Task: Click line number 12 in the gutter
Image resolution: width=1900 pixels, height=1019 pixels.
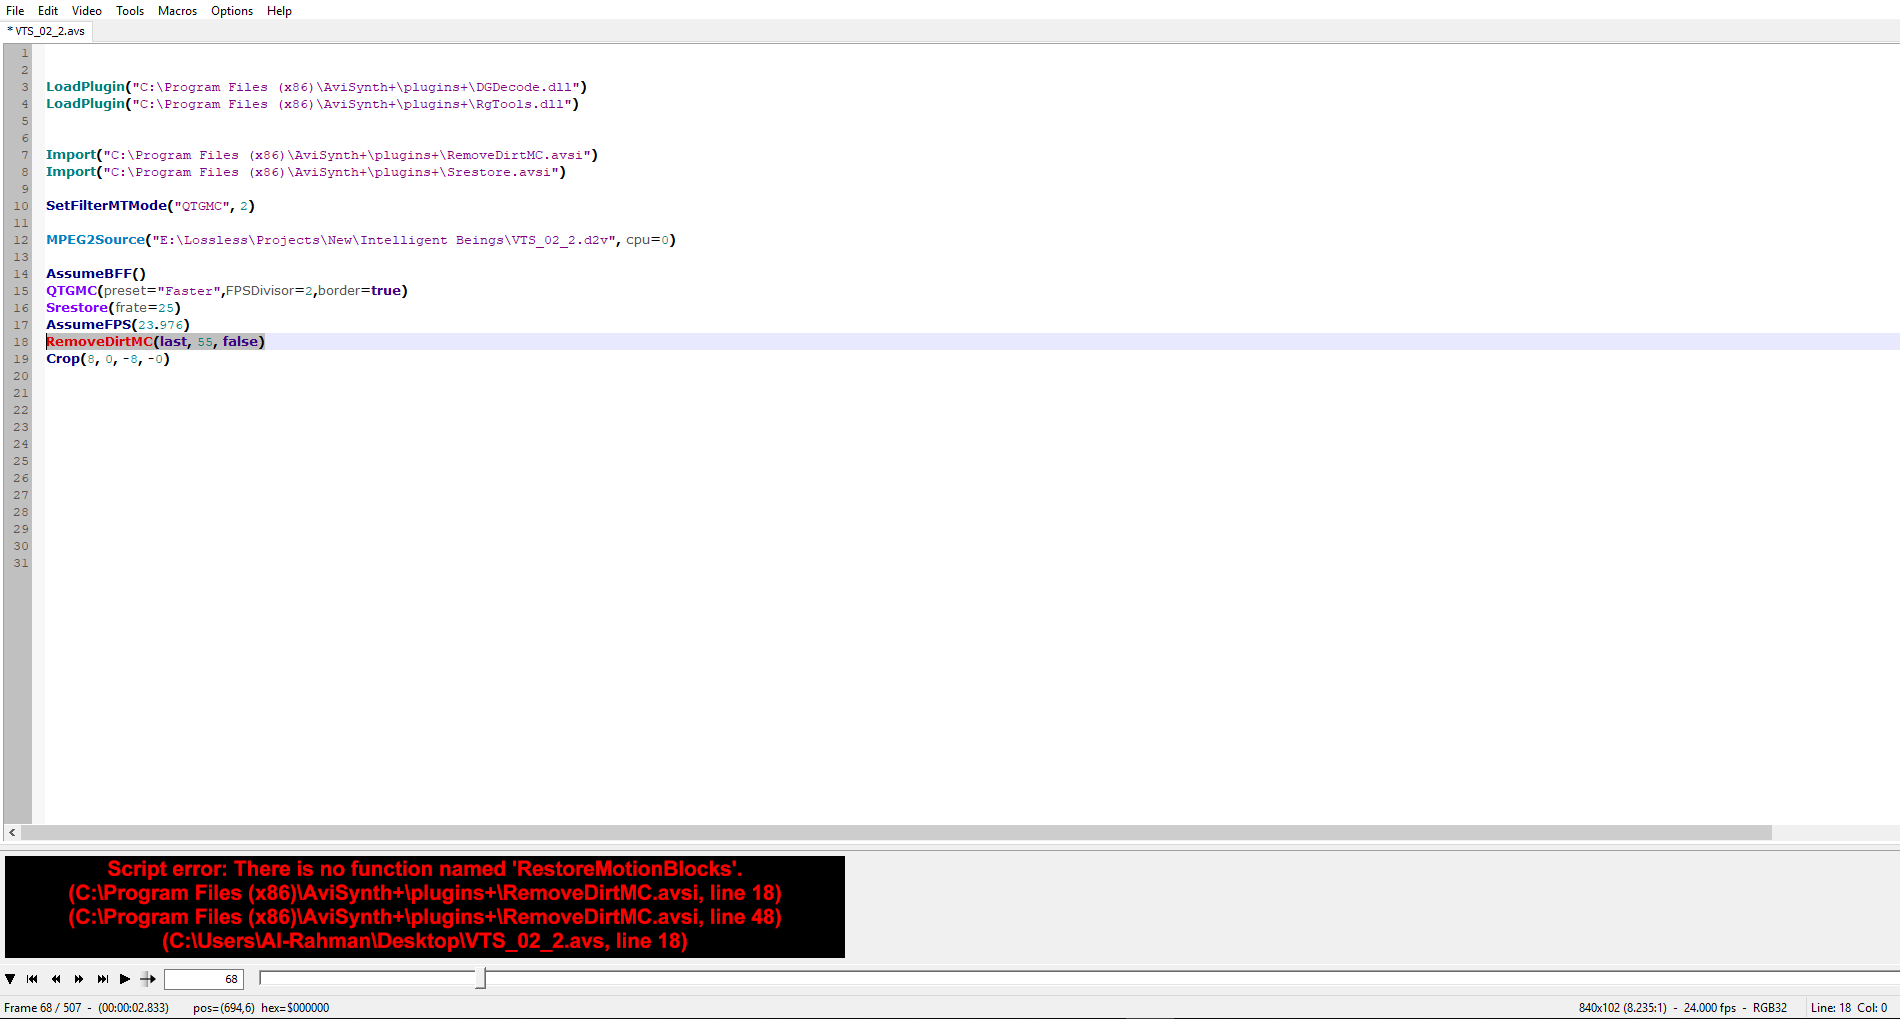Action: [x=21, y=240]
